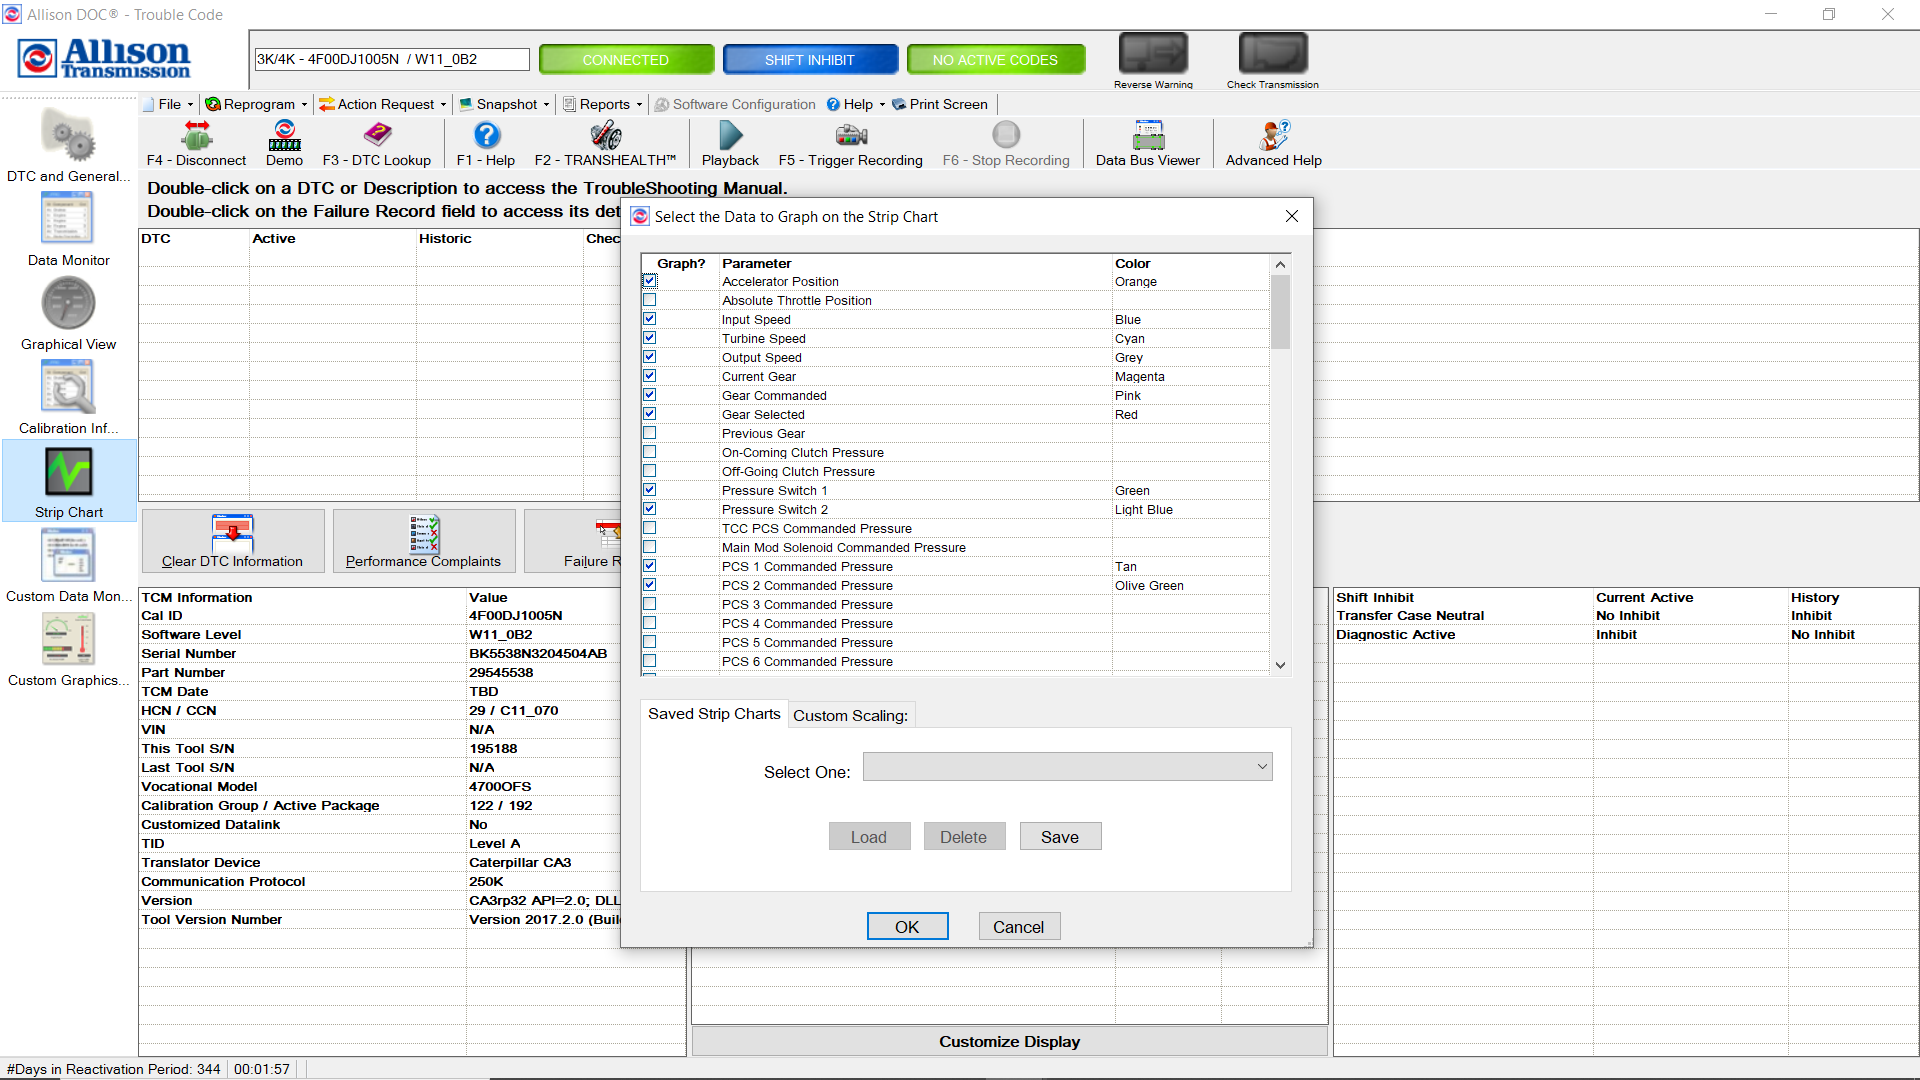Viewport: 1920px width, 1080px height.
Task: Open Data Monitor in sidebar
Action: point(68,219)
